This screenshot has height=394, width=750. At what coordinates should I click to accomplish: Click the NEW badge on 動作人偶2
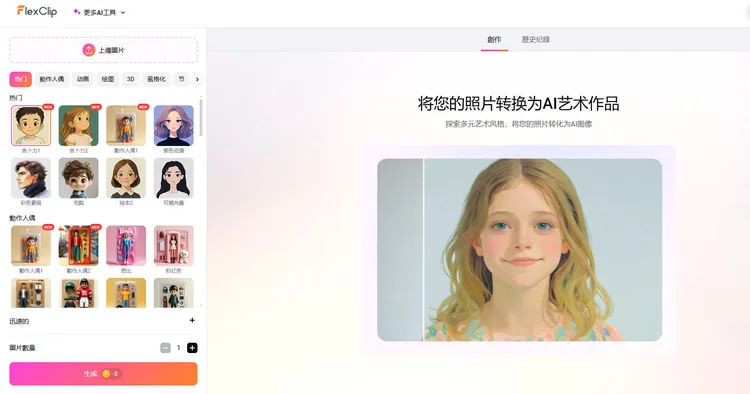[96, 227]
